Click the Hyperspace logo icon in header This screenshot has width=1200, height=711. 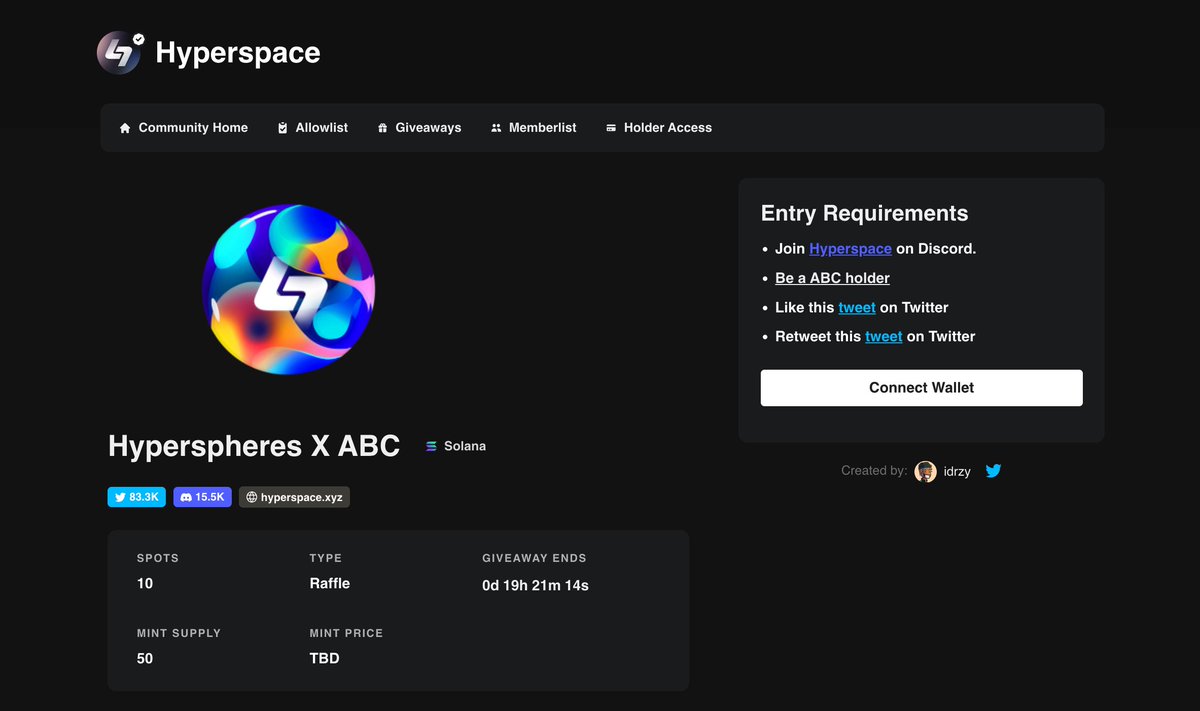(119, 53)
